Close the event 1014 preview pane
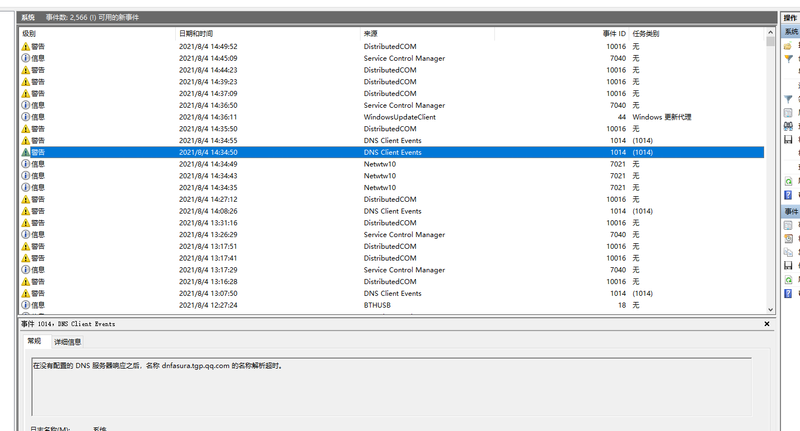 click(x=767, y=325)
